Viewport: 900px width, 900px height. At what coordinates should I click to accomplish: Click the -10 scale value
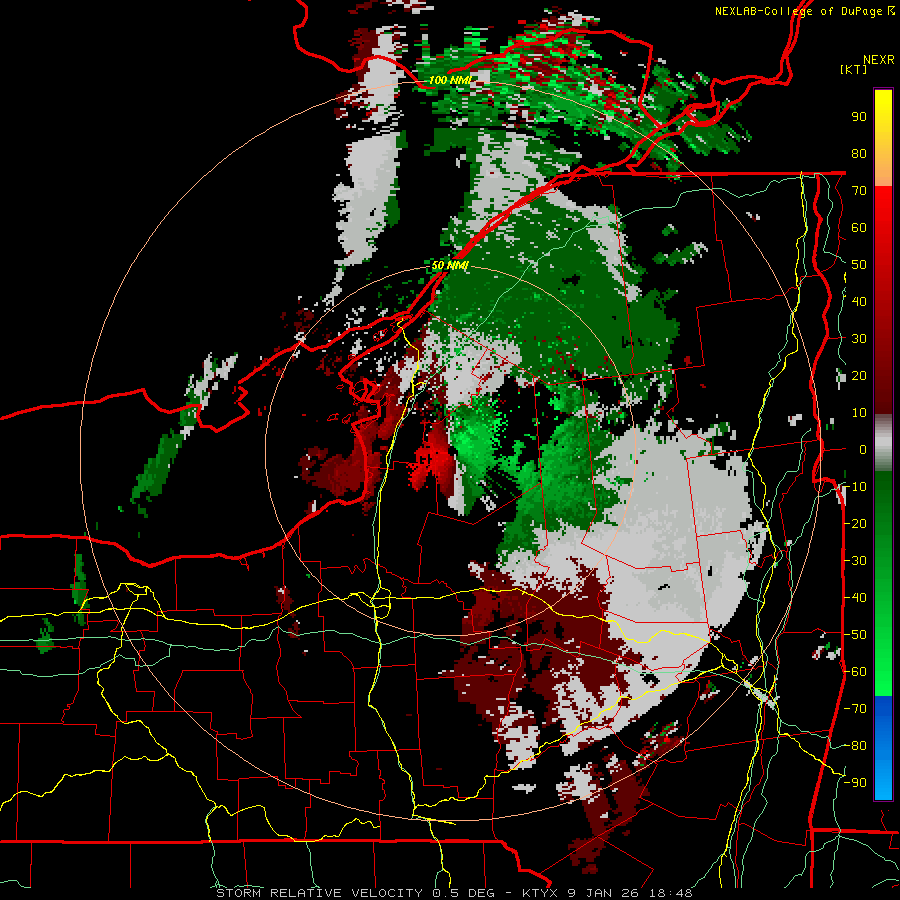855,487
